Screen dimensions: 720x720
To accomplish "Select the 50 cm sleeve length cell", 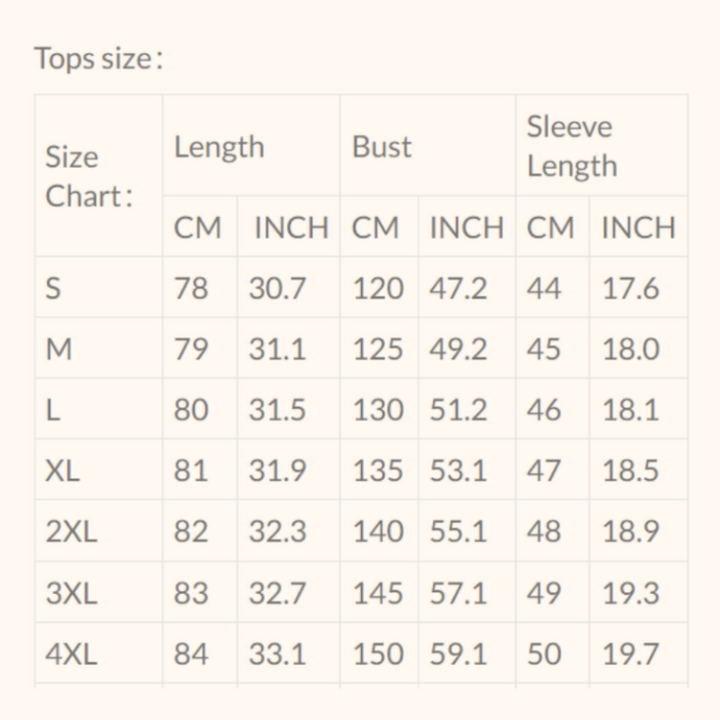I will coord(544,654).
